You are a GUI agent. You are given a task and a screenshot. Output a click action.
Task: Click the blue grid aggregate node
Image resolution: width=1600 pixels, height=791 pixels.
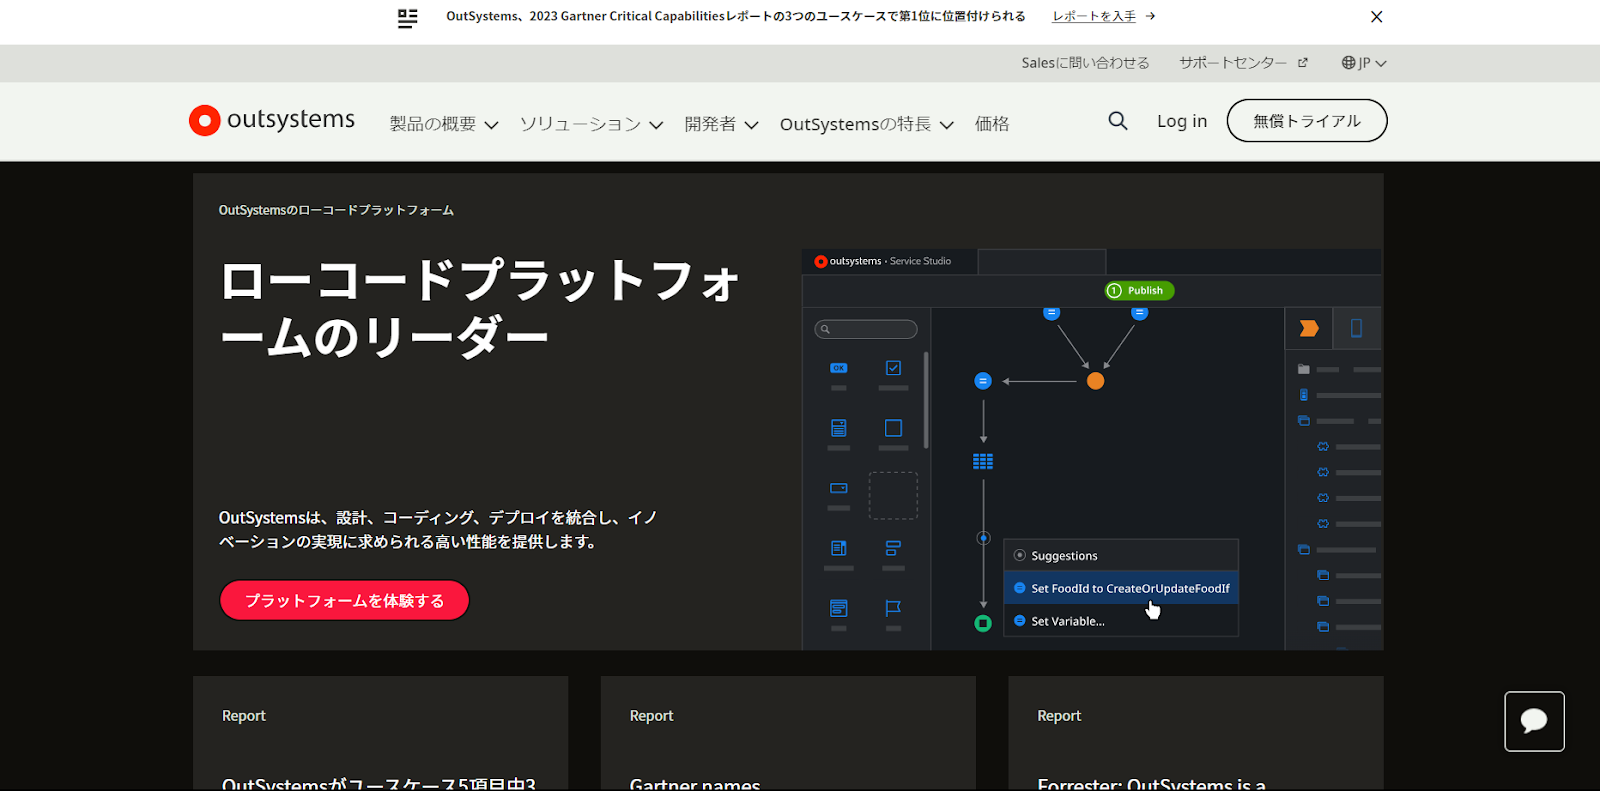coord(983,461)
